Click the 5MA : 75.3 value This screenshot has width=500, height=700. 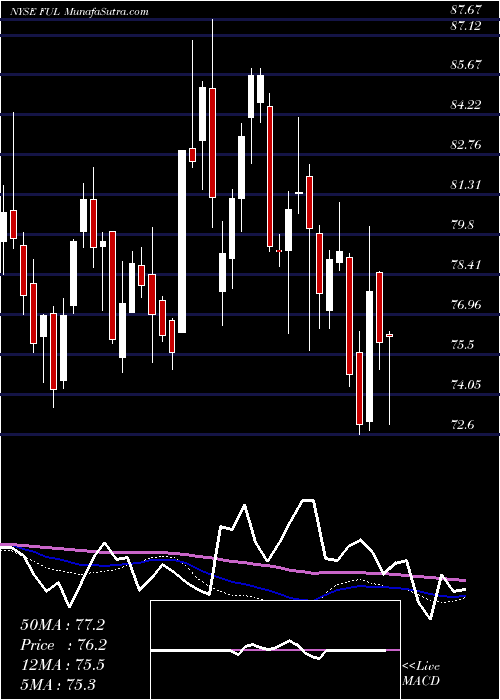[x=58, y=684]
